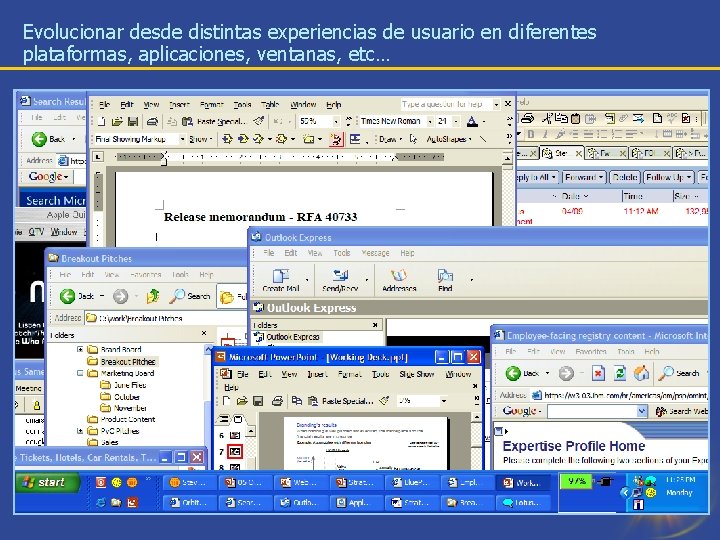
Task: Click the Outlook taskbar button
Action: click(x=300, y=503)
